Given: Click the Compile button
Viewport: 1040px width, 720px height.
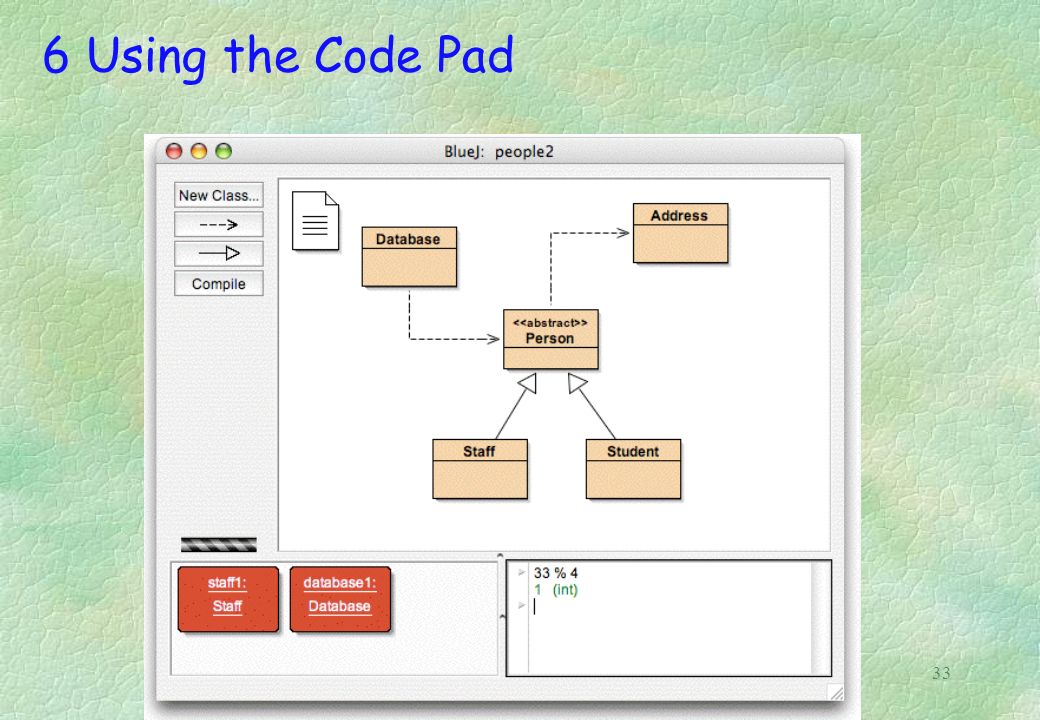Looking at the screenshot, I should tap(219, 284).
